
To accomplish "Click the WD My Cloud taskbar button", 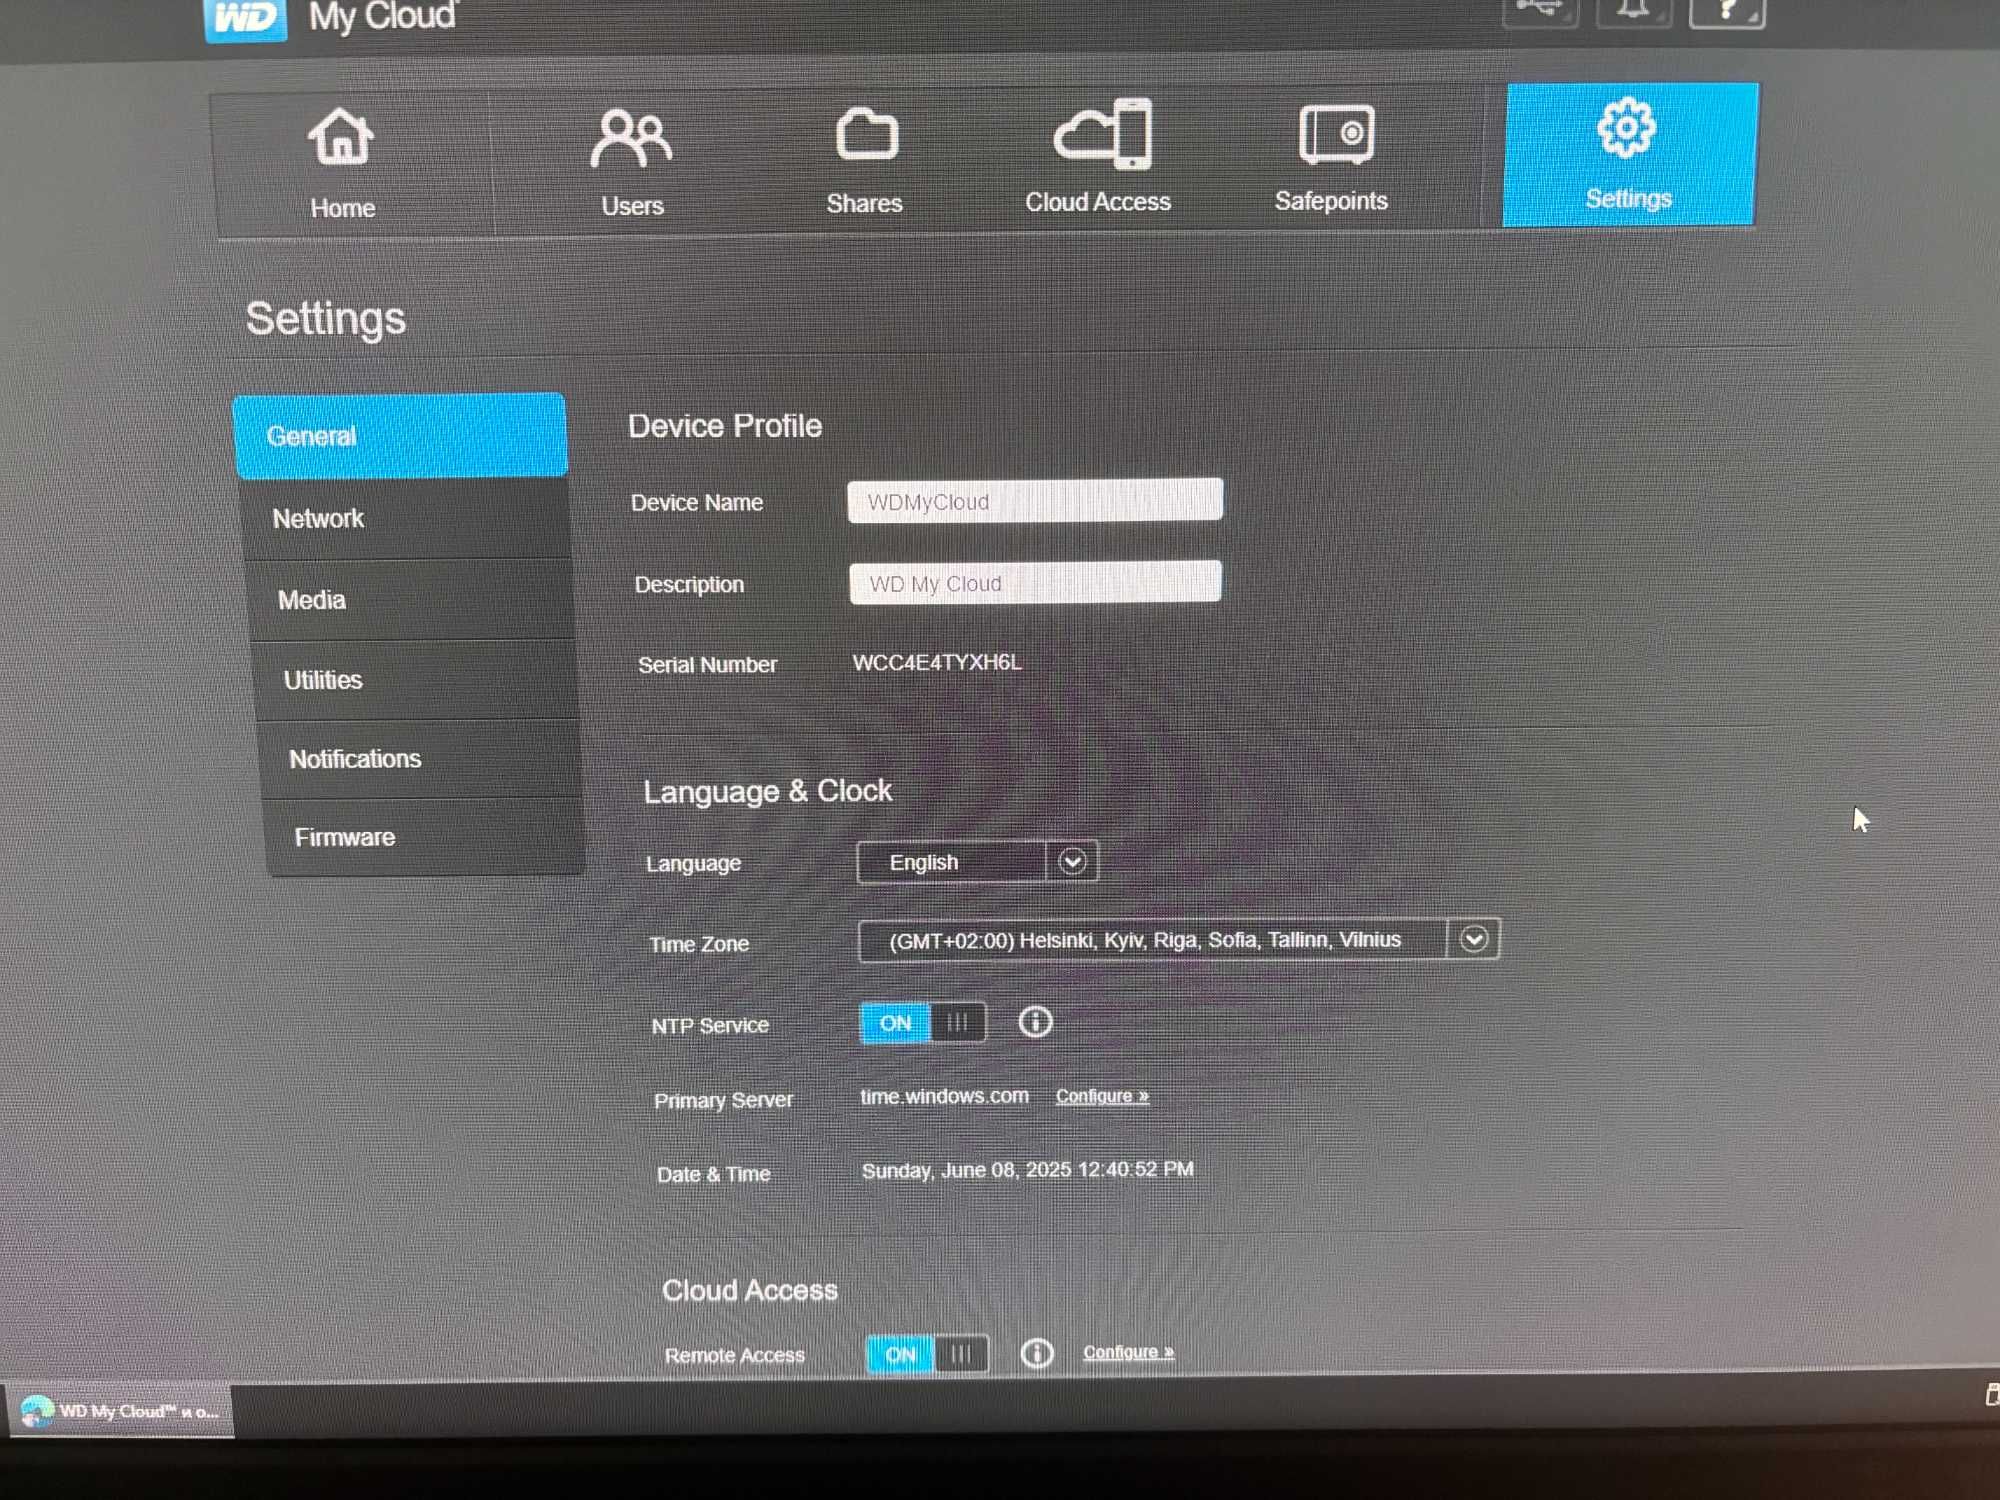I will [120, 1411].
